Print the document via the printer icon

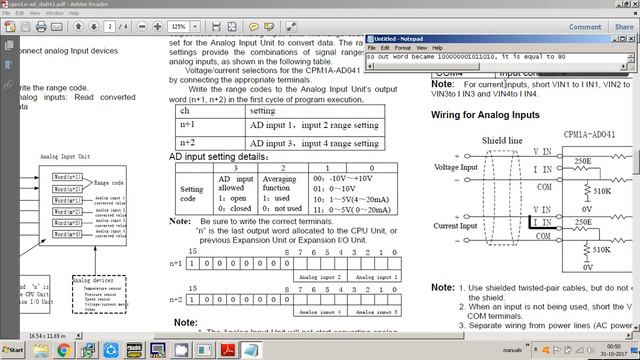(x=41, y=27)
